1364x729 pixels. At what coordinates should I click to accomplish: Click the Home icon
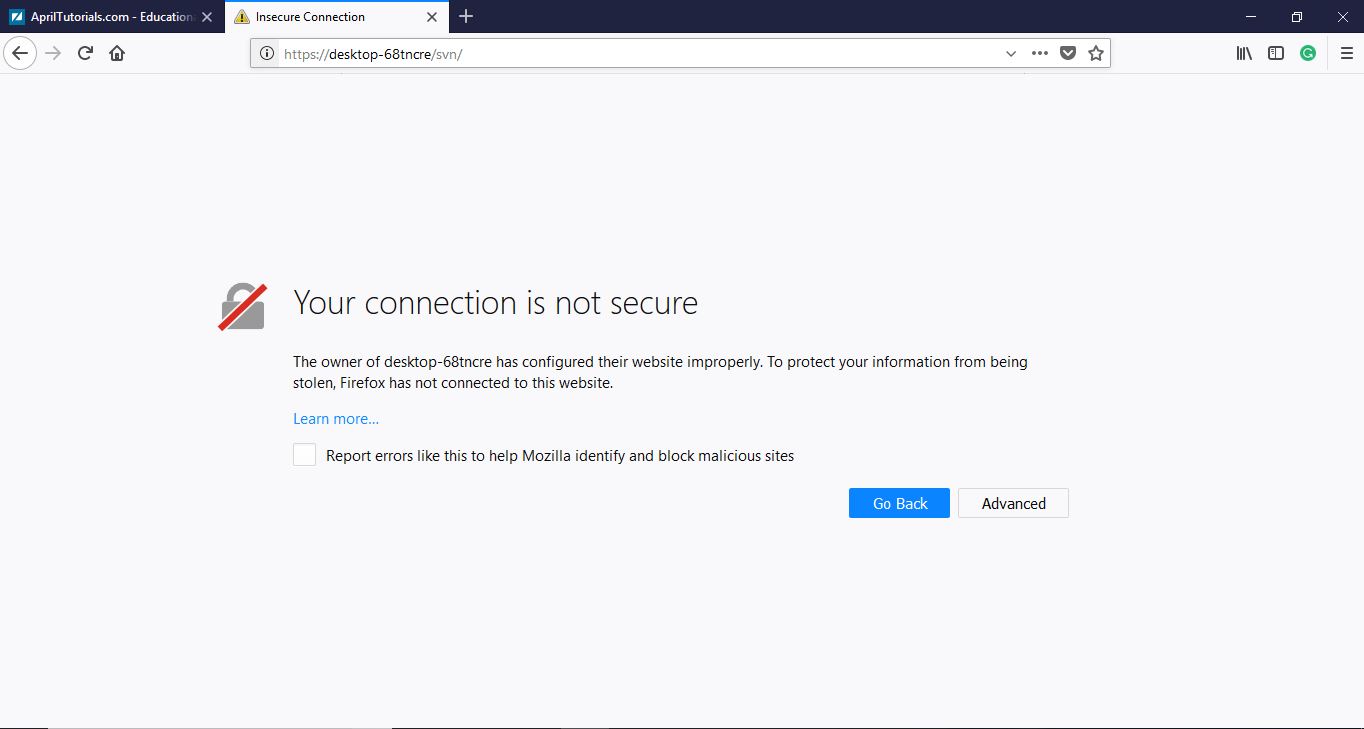click(117, 53)
